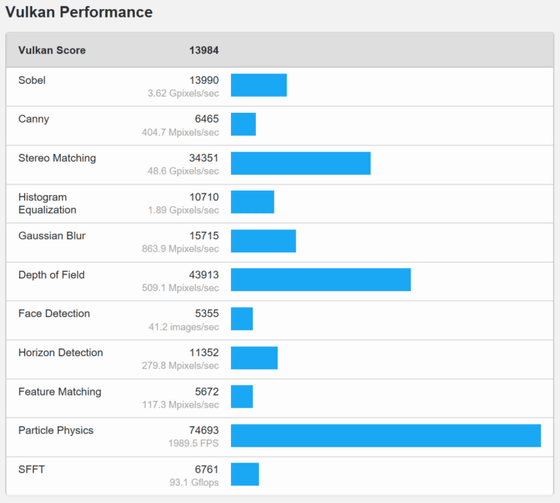Select the Depth of Field label

51,275
